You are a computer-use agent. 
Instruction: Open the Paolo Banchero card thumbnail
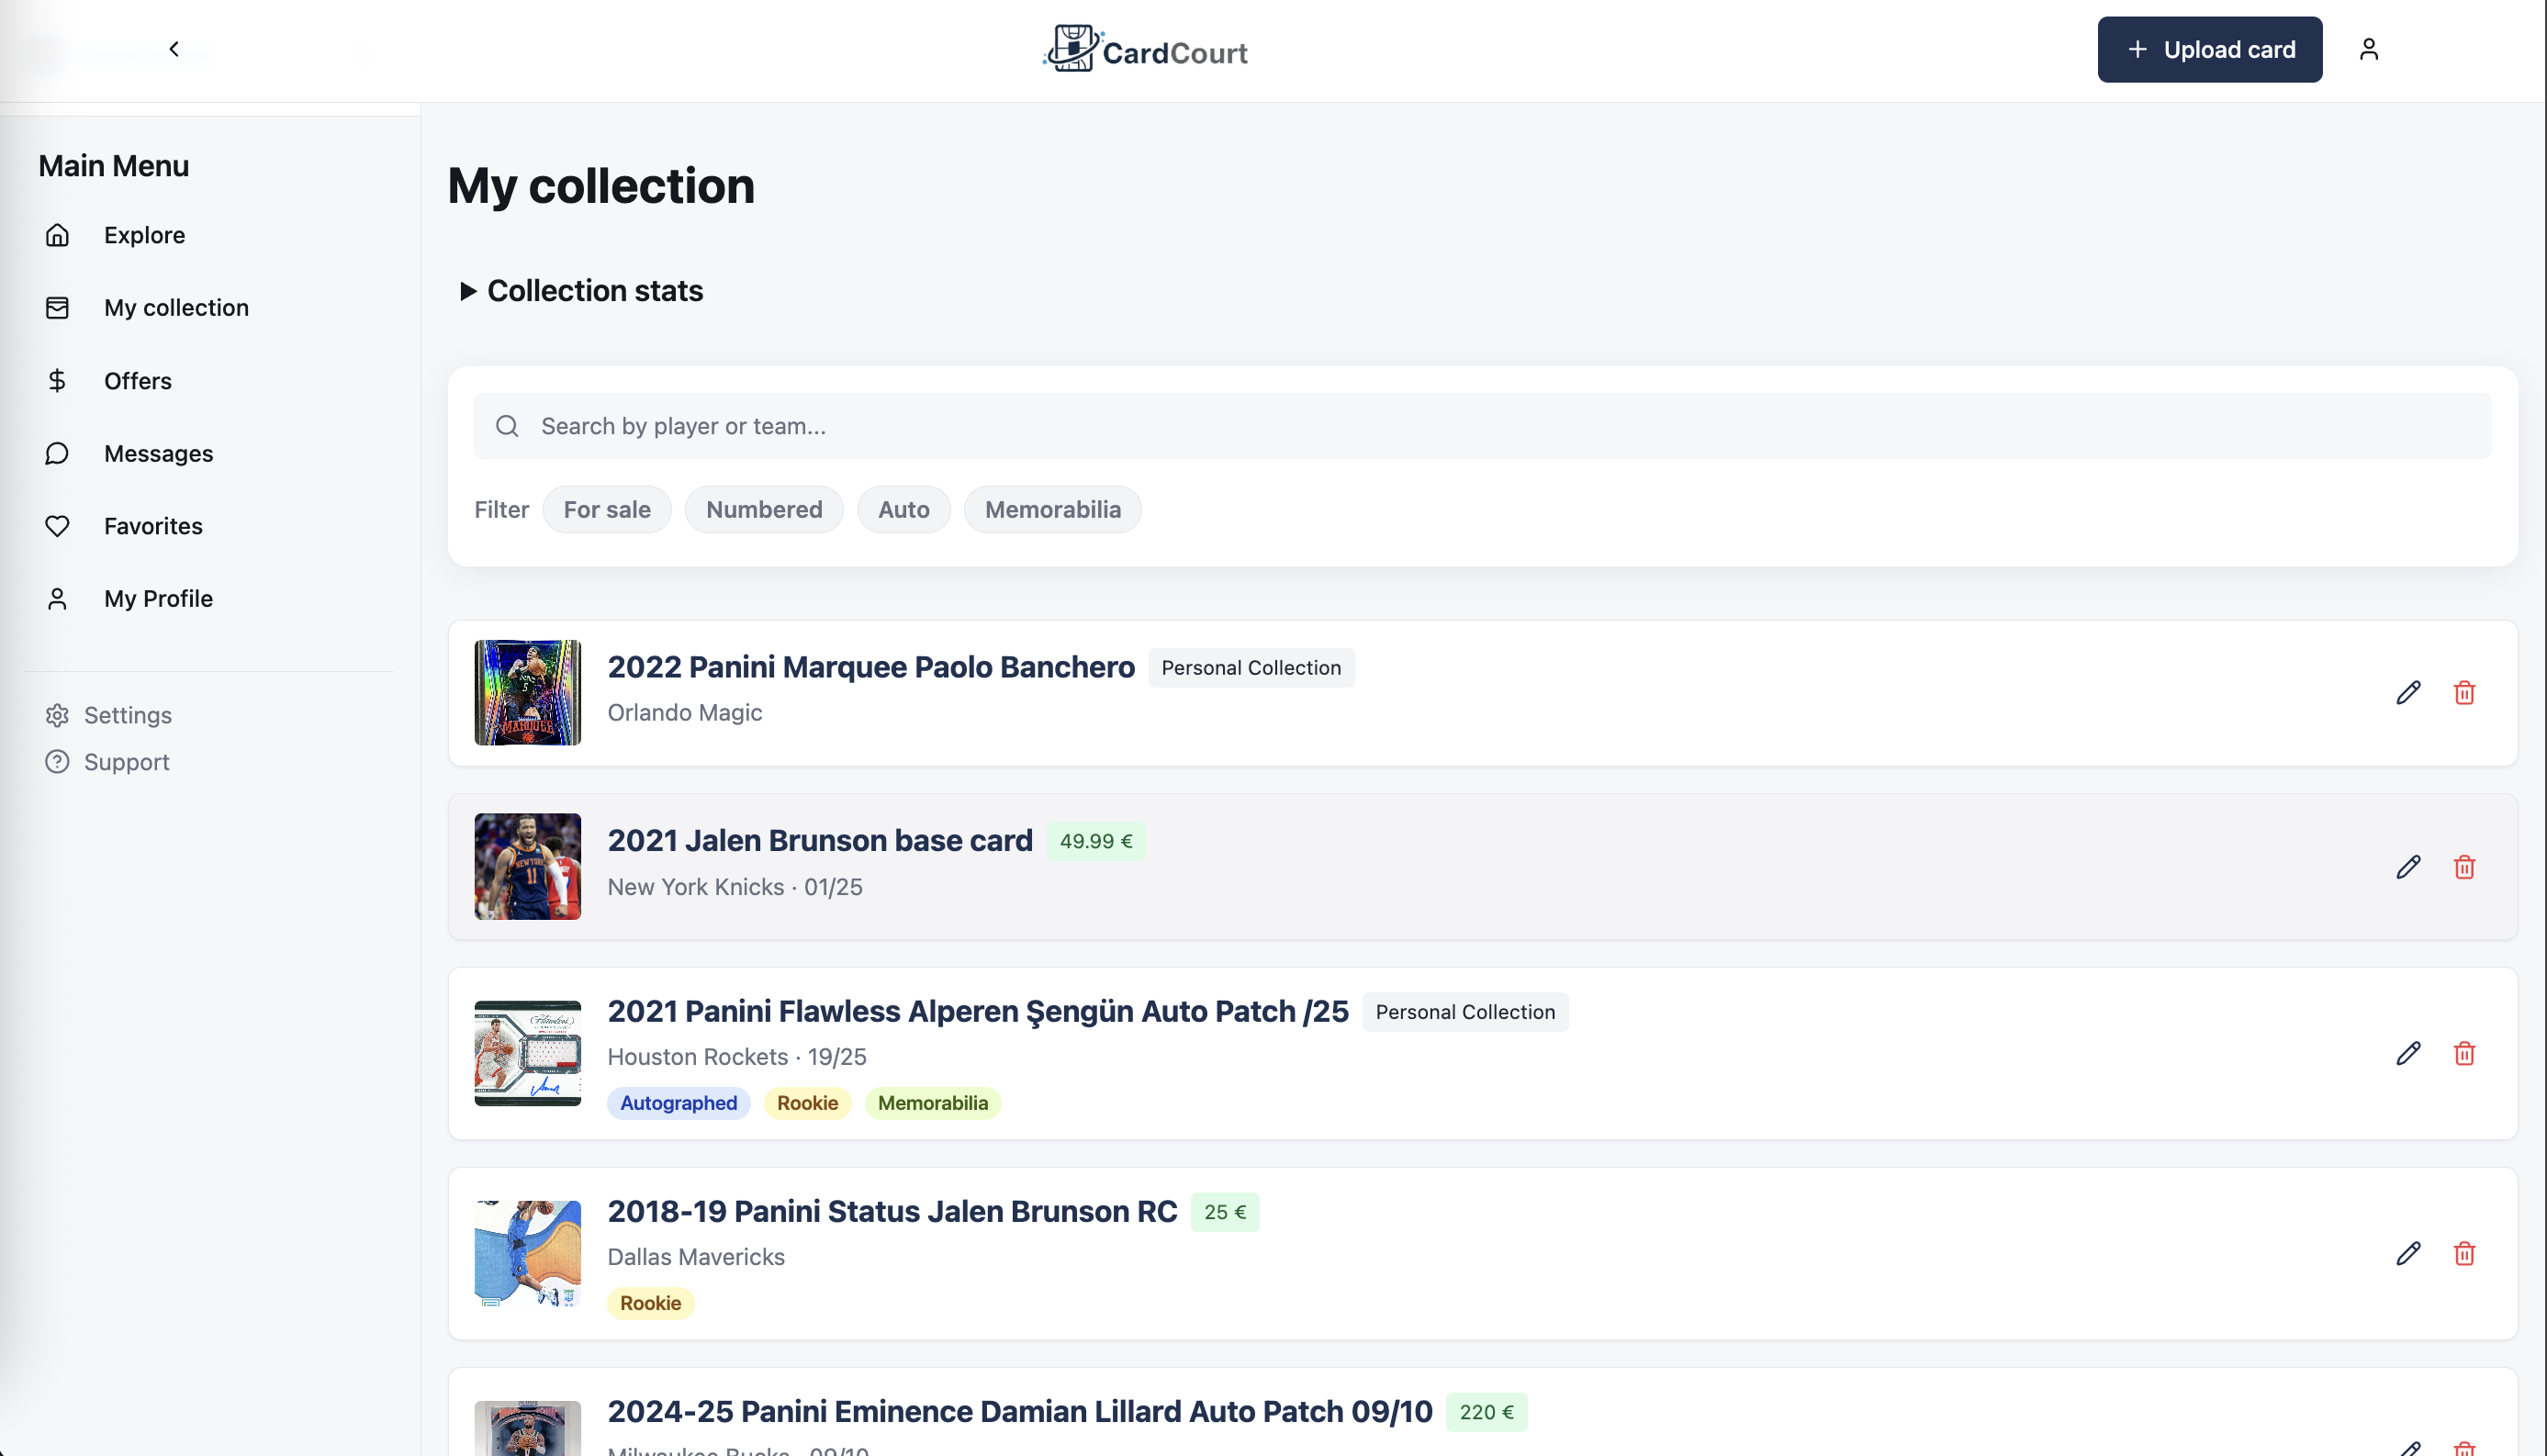coord(527,692)
